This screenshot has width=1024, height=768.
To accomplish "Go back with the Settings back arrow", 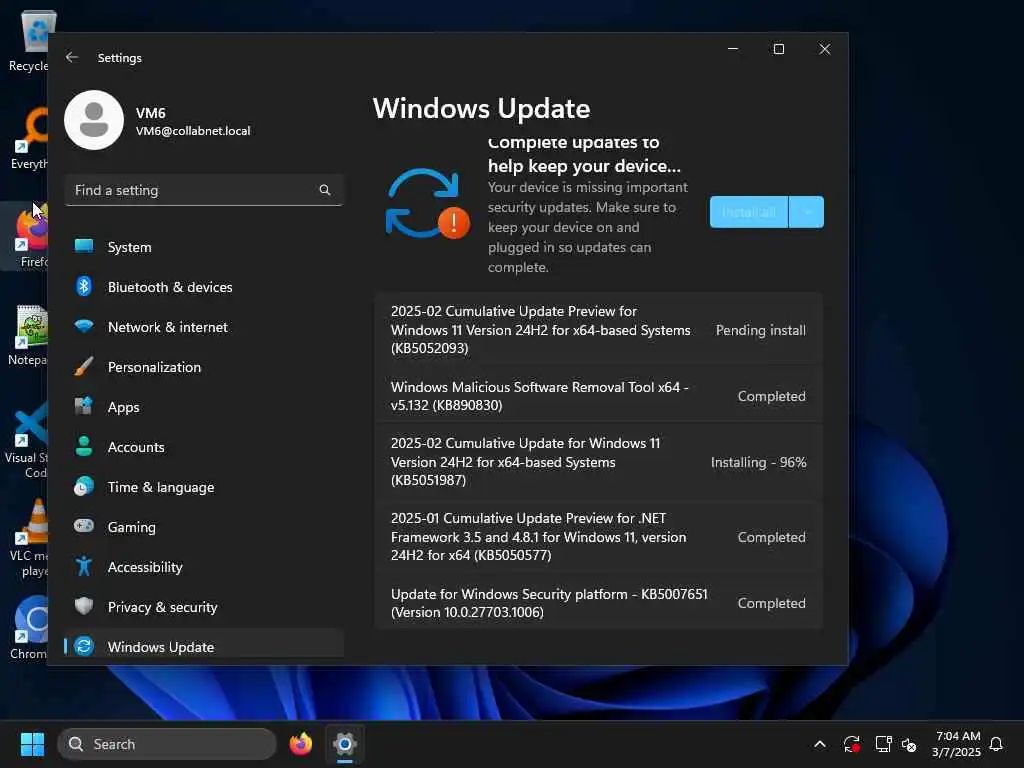I will [x=72, y=57].
